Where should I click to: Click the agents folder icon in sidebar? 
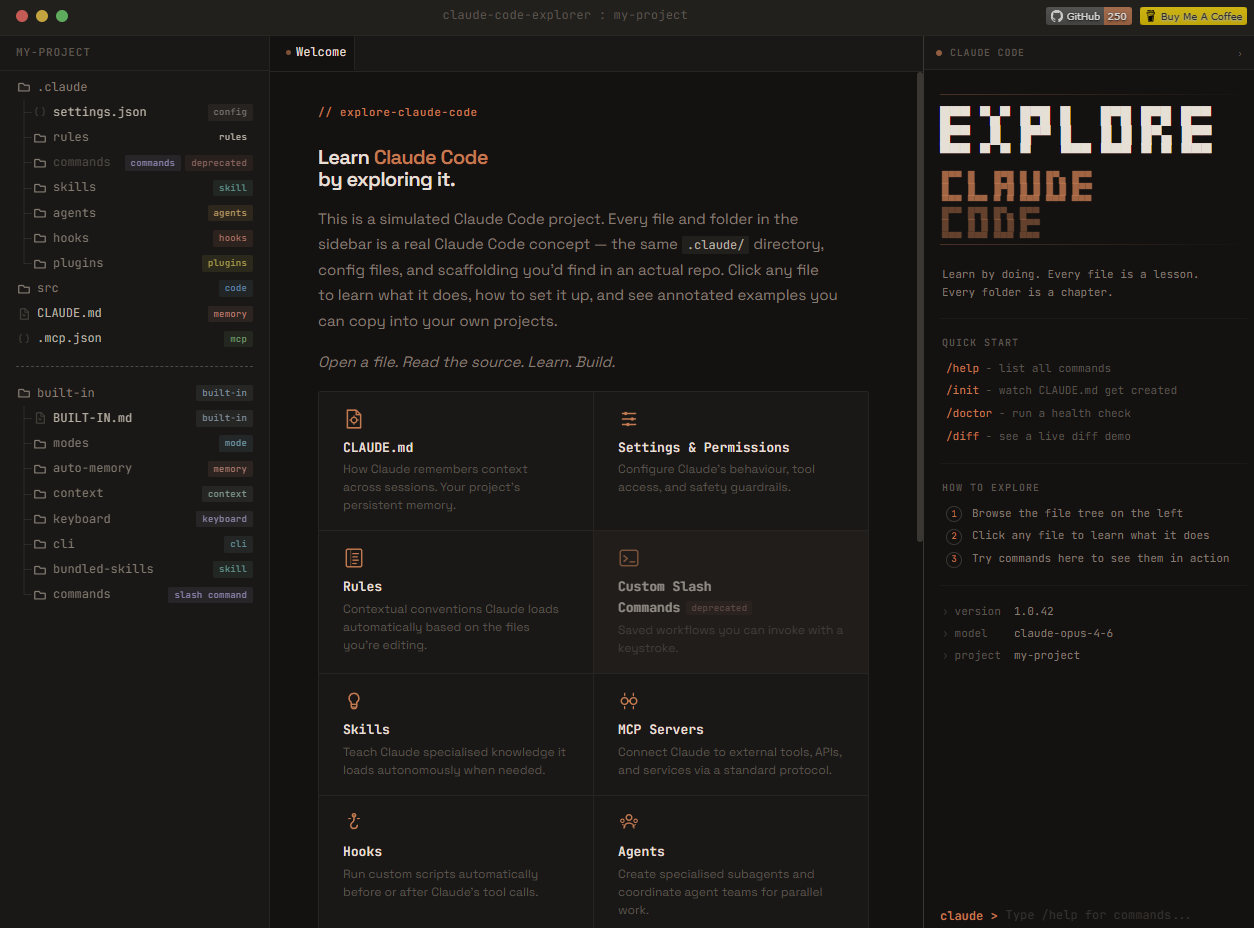(x=40, y=213)
